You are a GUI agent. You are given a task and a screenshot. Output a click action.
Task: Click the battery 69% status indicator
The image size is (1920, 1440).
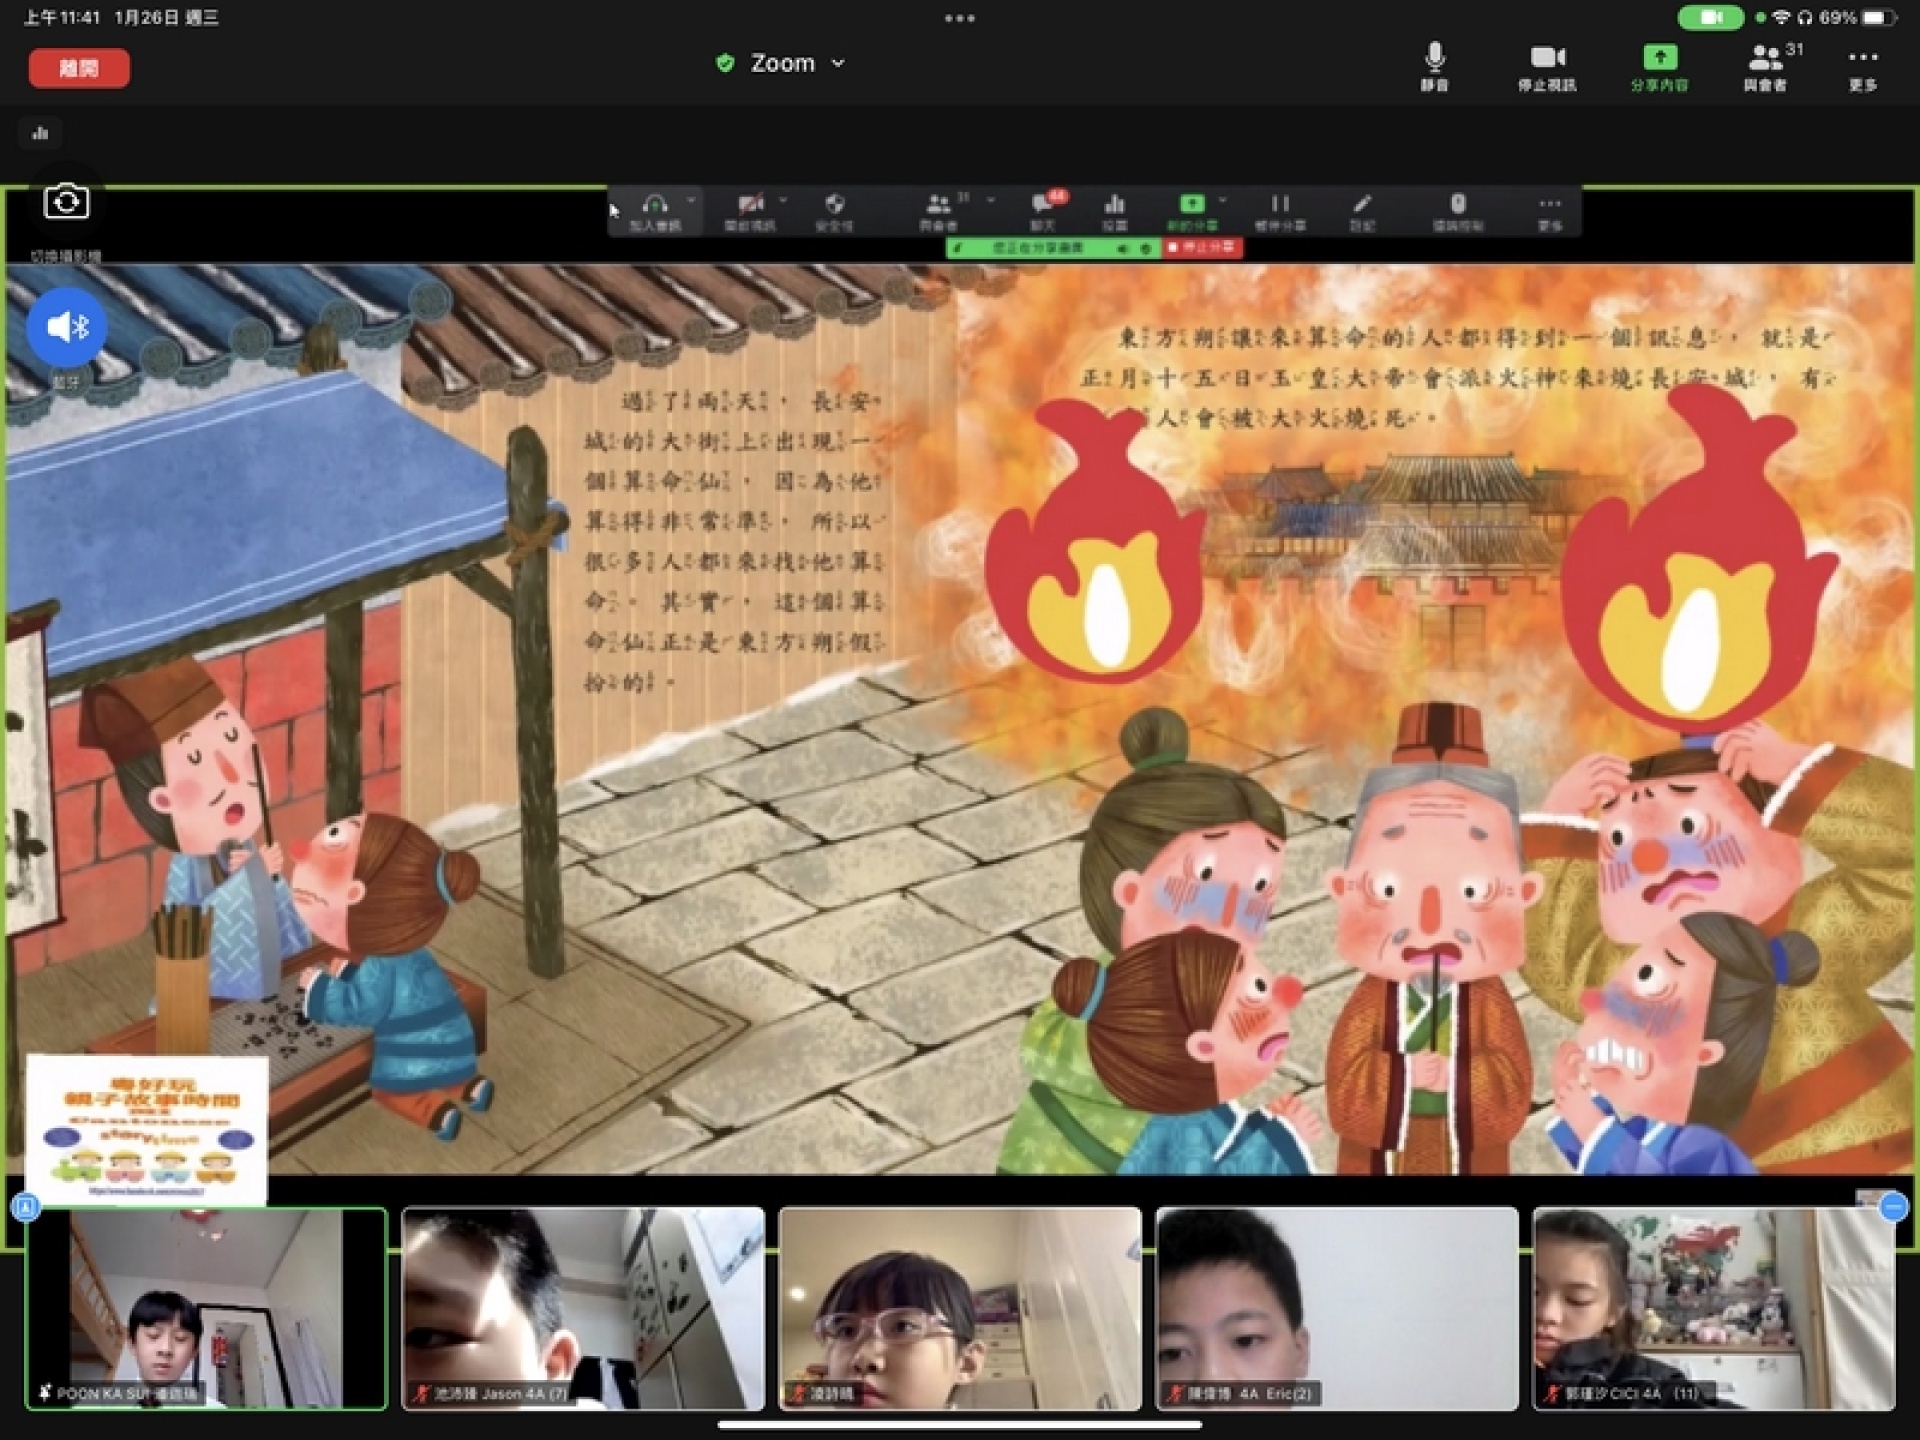click(x=1856, y=17)
